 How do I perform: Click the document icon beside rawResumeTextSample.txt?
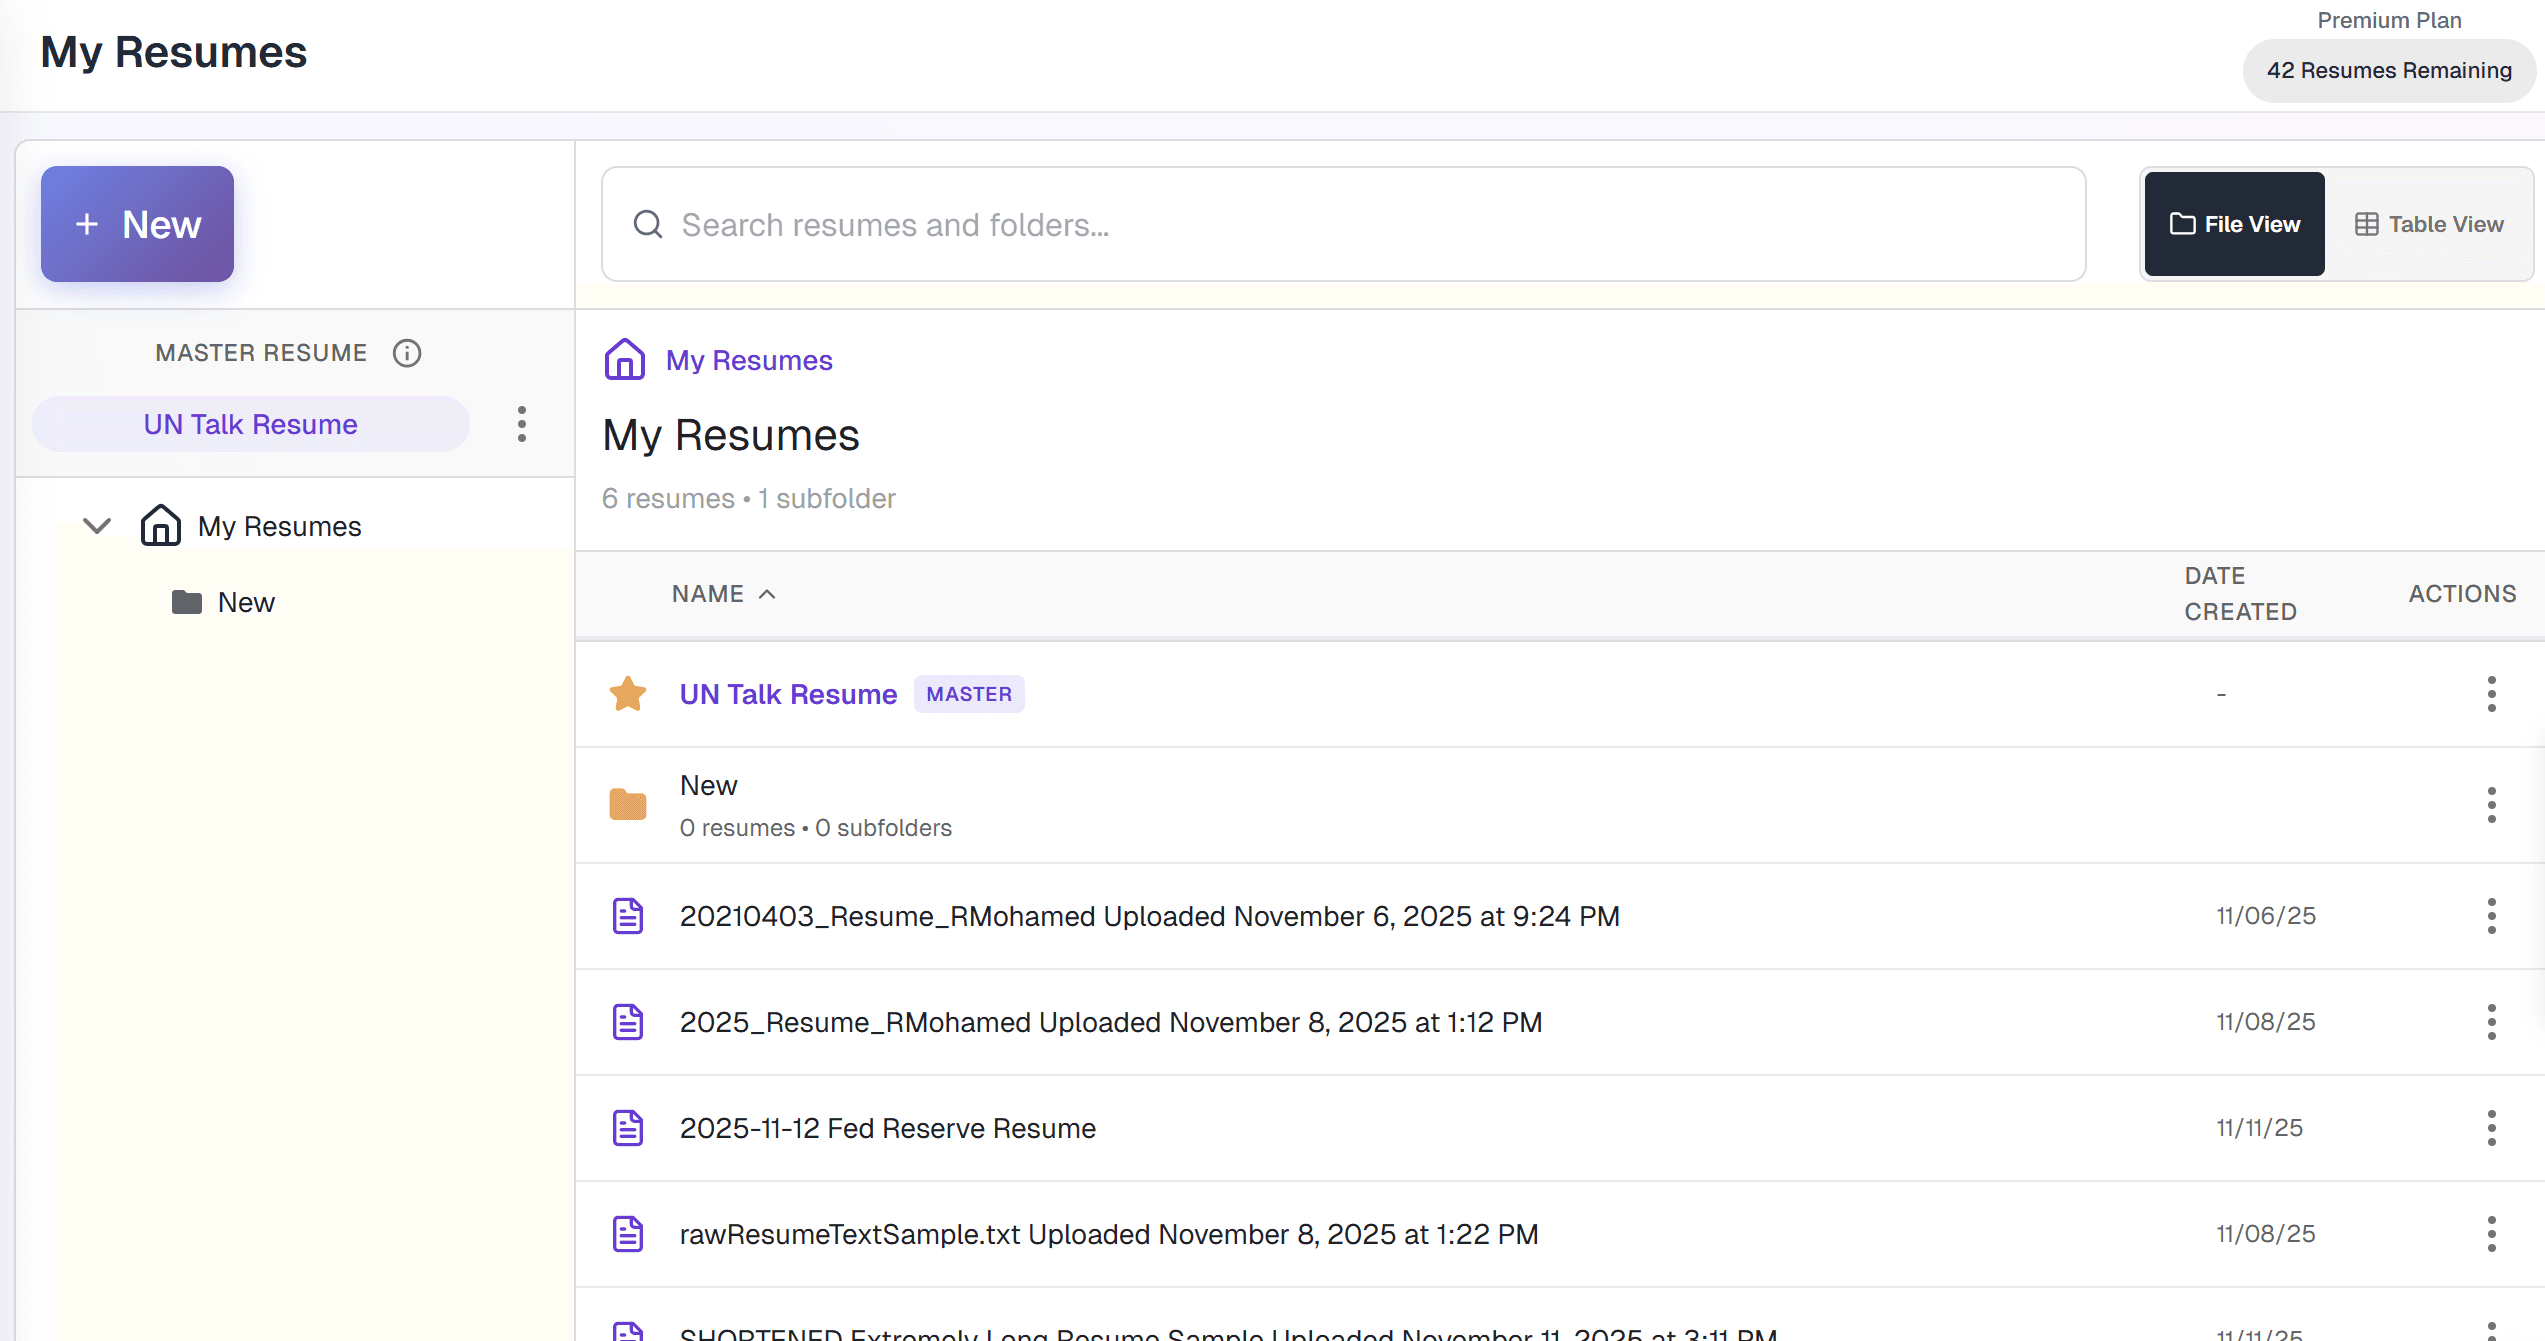click(627, 1233)
